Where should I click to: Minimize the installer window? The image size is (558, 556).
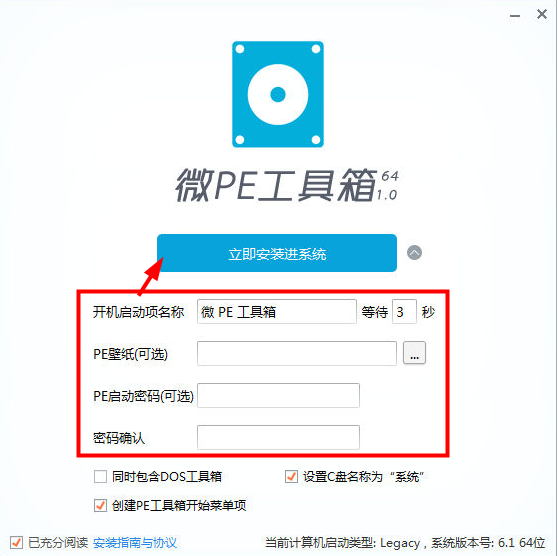click(x=515, y=16)
